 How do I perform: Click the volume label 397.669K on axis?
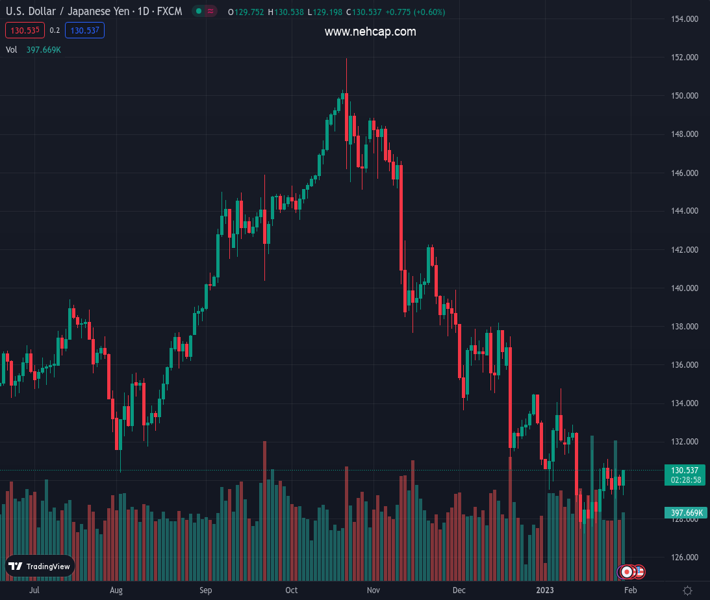[685, 513]
